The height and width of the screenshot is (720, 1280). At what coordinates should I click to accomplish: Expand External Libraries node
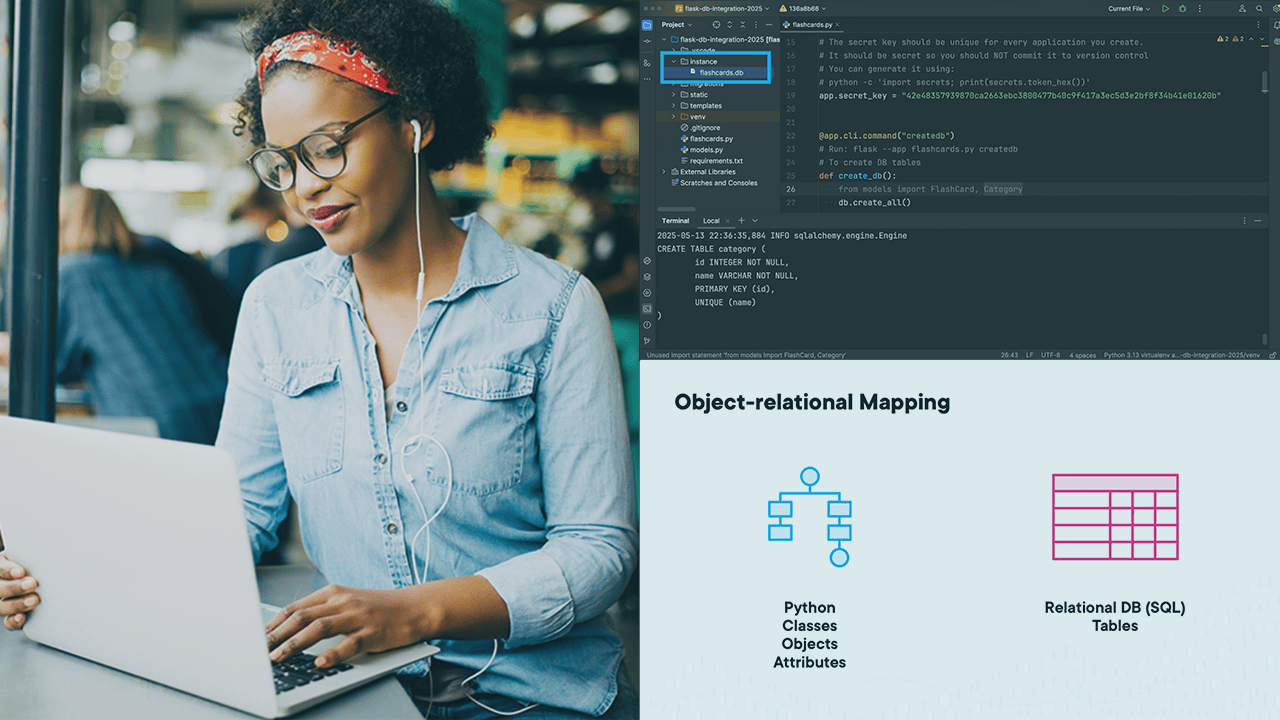point(663,172)
